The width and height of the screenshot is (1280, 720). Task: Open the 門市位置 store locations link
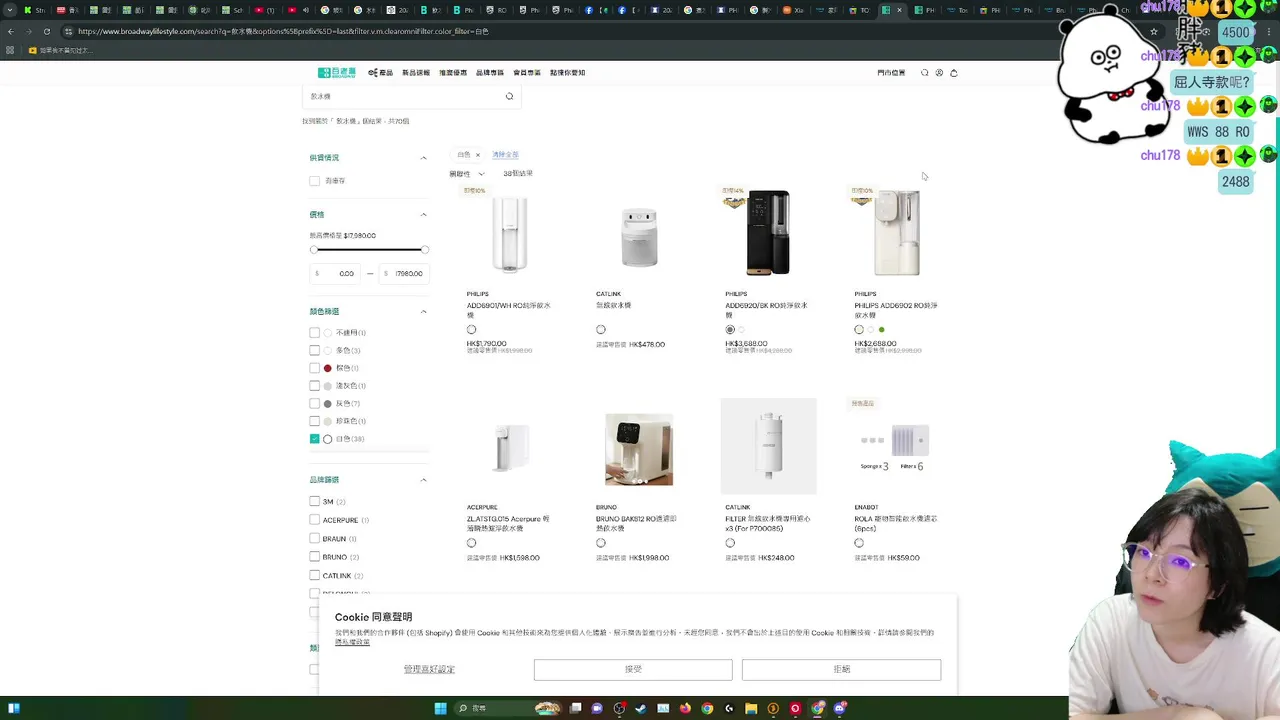click(891, 73)
